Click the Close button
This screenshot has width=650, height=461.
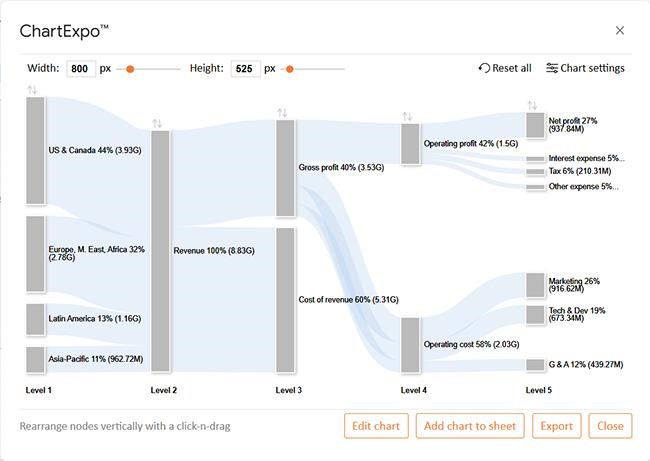pyautogui.click(x=610, y=426)
